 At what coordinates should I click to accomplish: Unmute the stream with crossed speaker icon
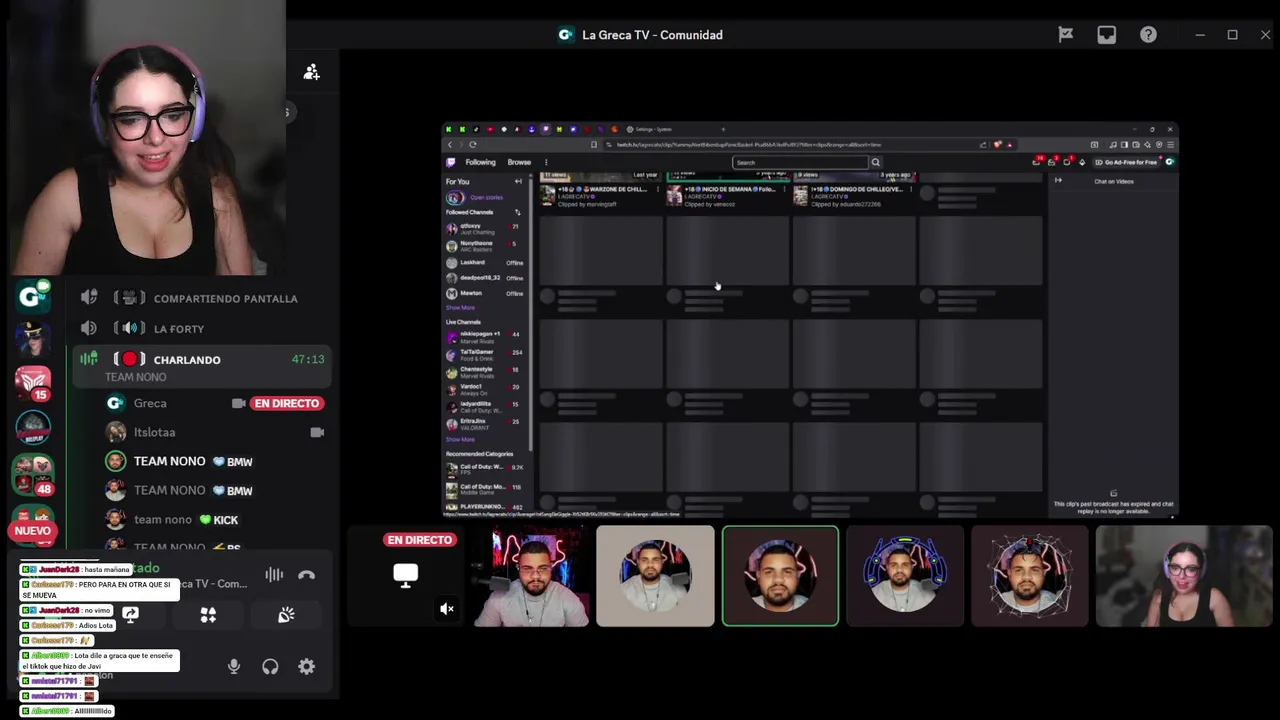(x=447, y=609)
